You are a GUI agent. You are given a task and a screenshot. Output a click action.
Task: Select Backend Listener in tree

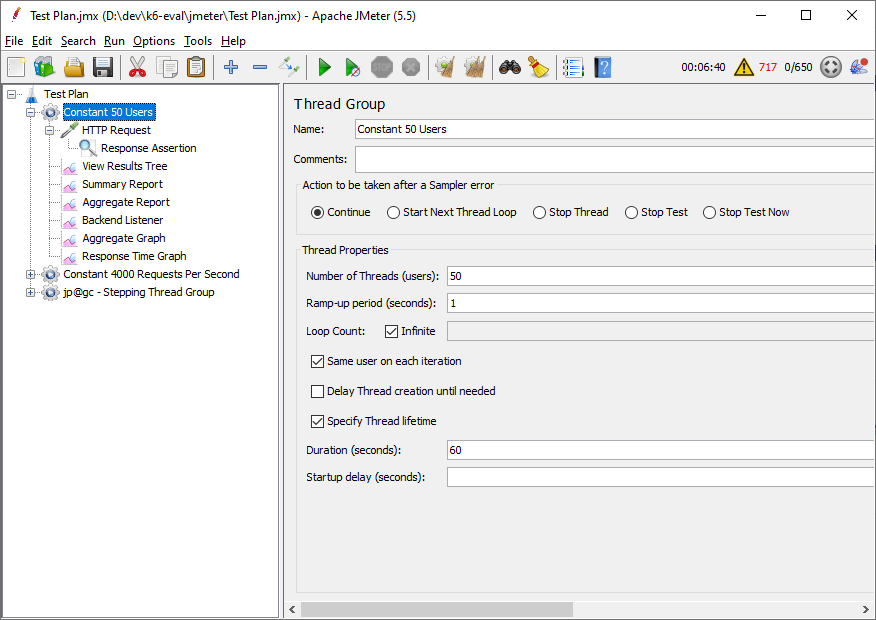pos(122,220)
